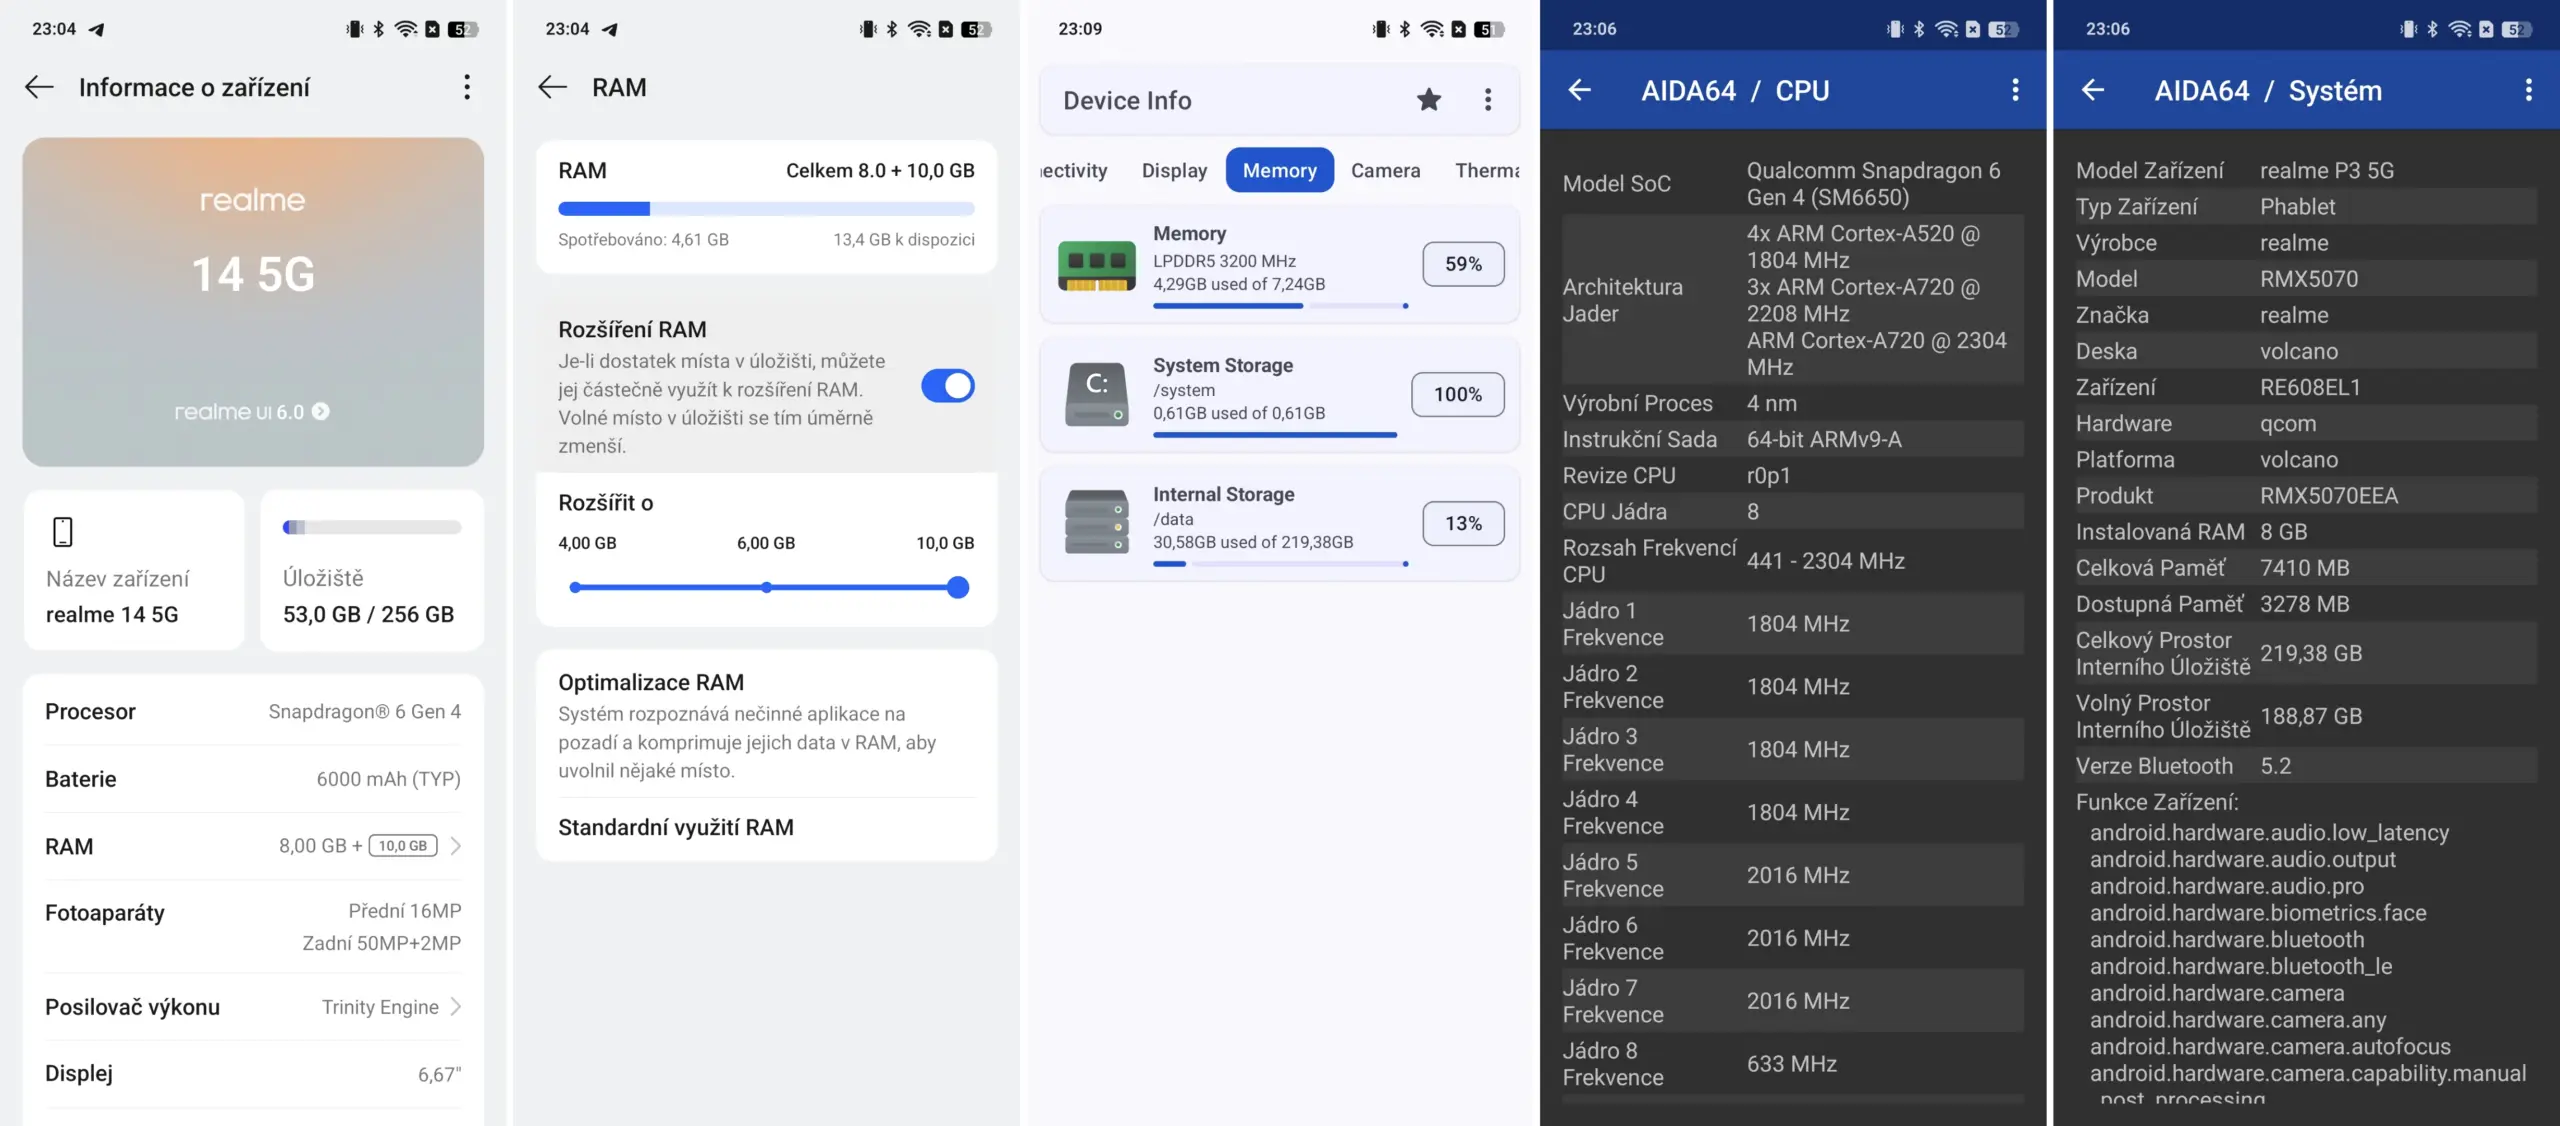Tap the 59% memory usage badge
Image resolution: width=2560 pixels, height=1126 pixels.
[x=1463, y=264]
